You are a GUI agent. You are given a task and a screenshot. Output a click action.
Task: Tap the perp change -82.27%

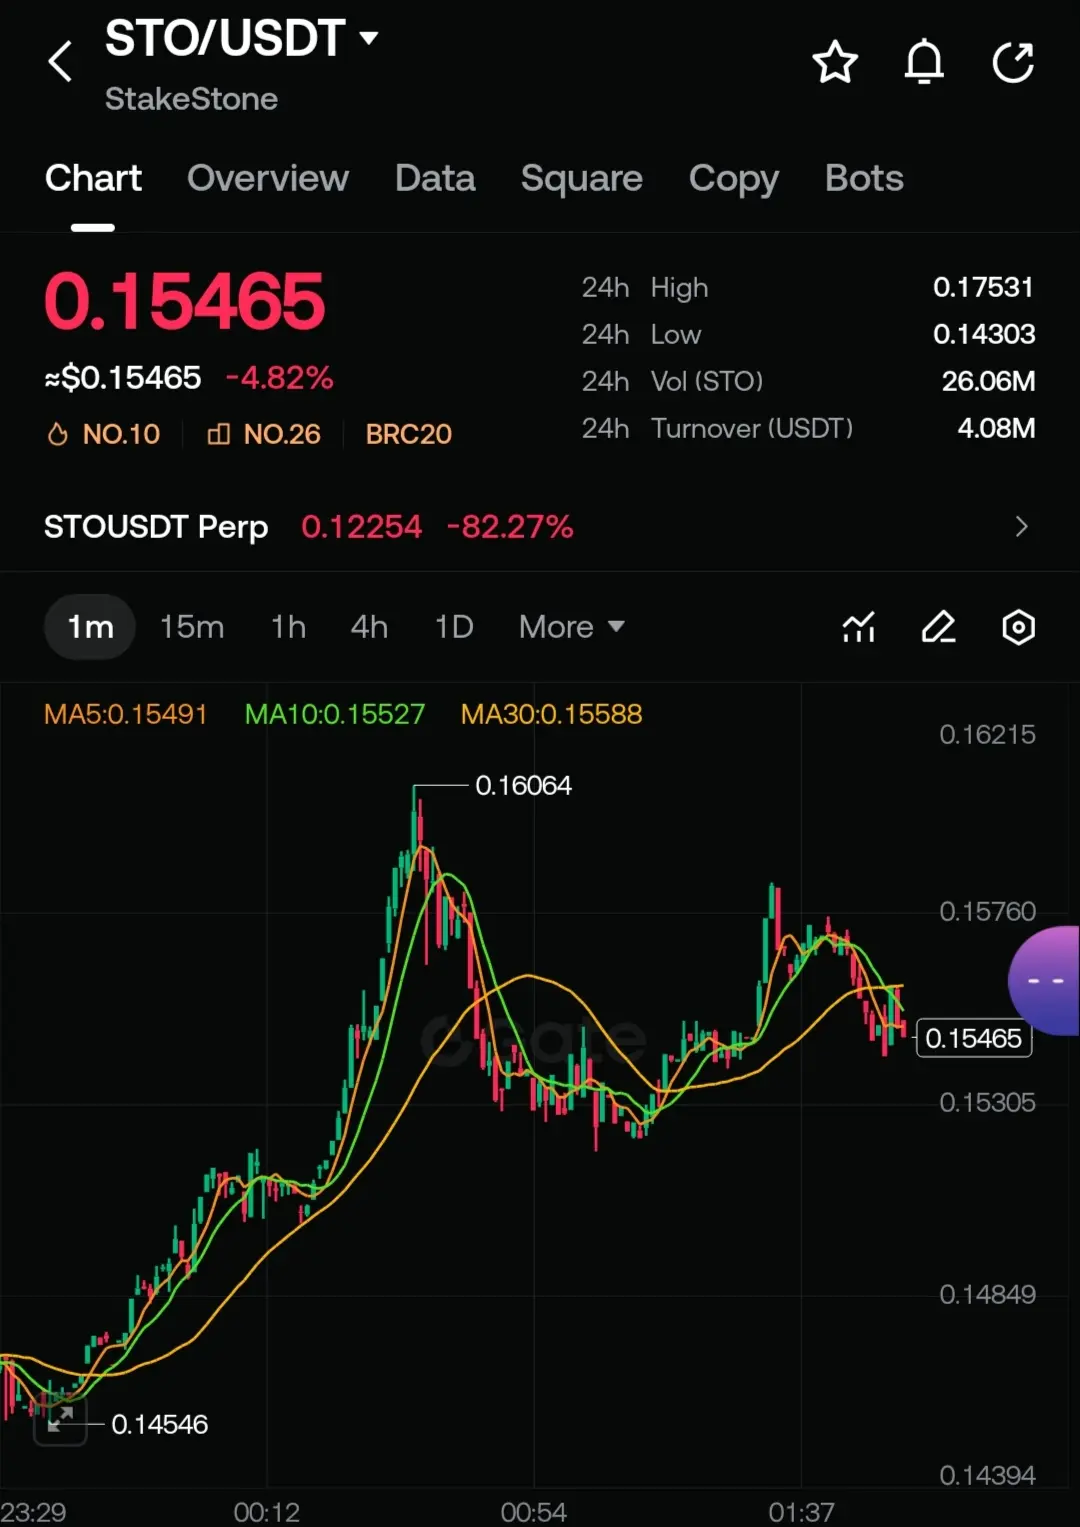pyautogui.click(x=510, y=526)
